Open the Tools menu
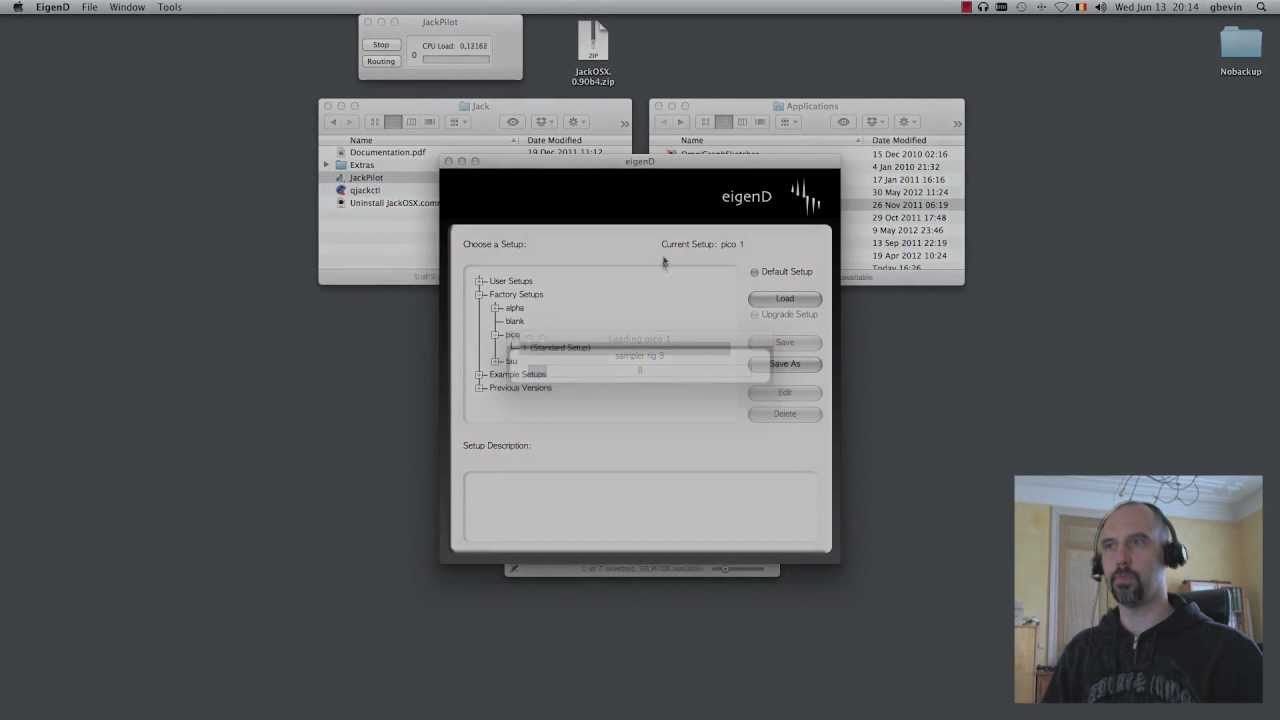This screenshot has height=720, width=1280. coord(170,7)
